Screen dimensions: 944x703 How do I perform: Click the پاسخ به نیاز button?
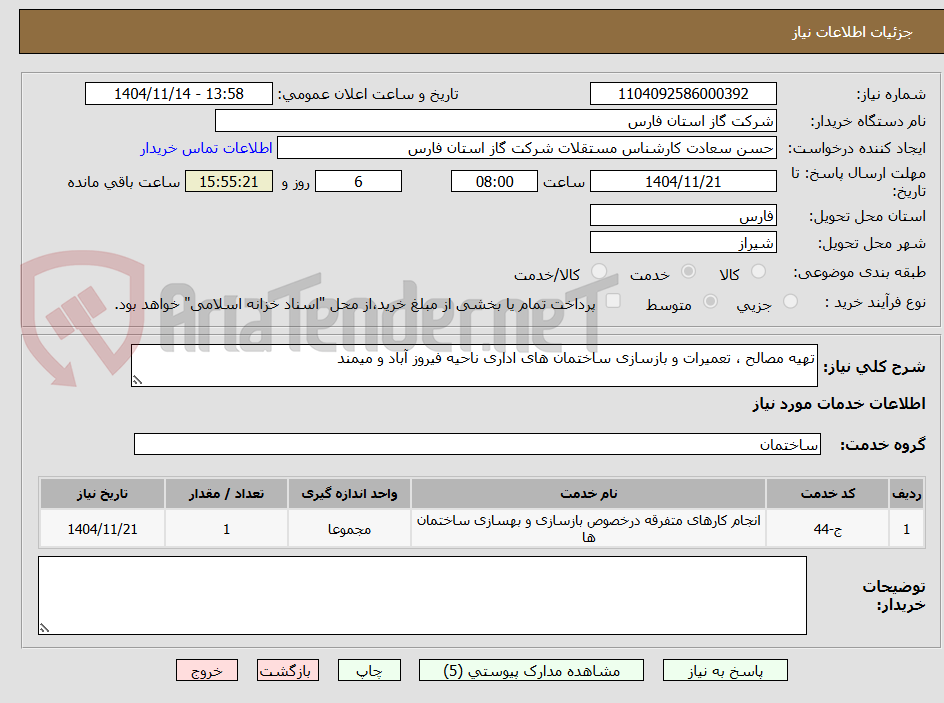click(725, 670)
